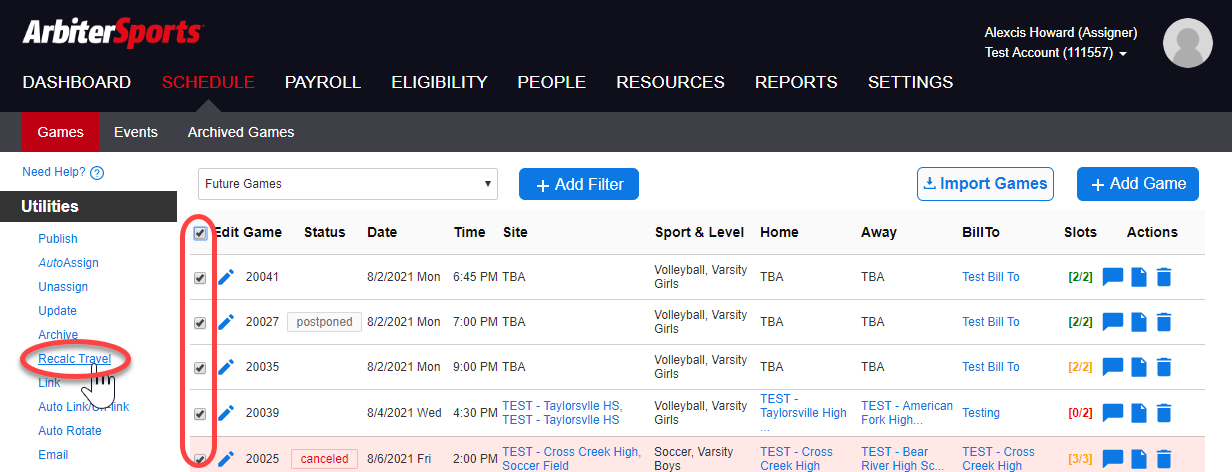Viewport: 1232px width, 472px height.
Task: Delete game 20027 with trash icon
Action: click(x=1164, y=322)
